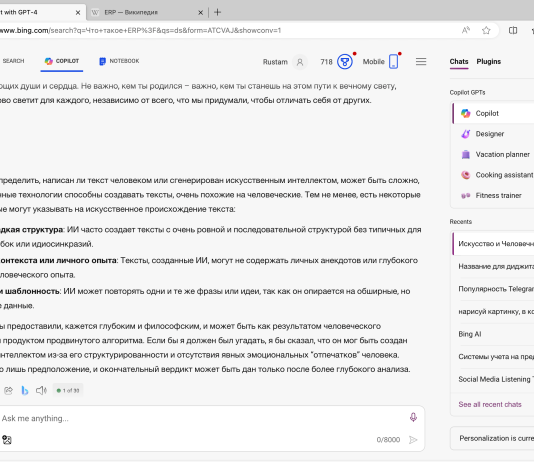The height and width of the screenshot is (462, 534).
Task: Switch to the SEARCH tab
Action: 13,61
